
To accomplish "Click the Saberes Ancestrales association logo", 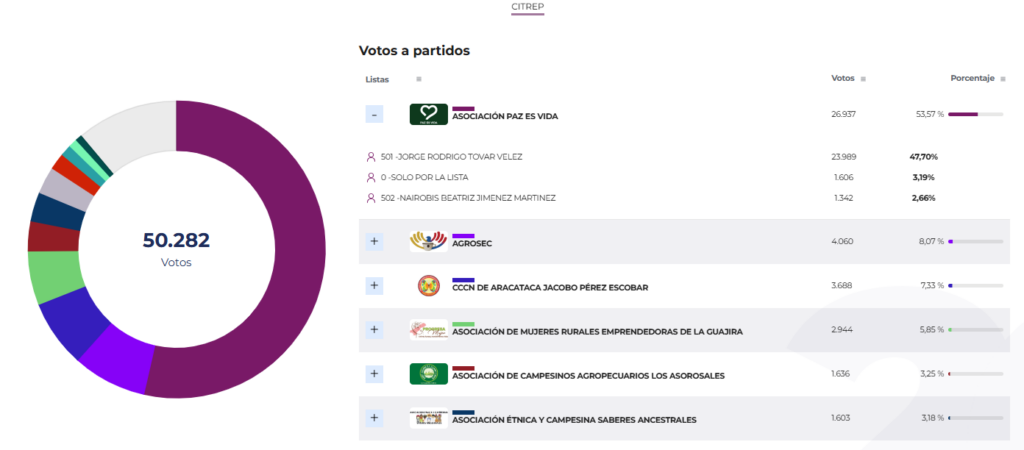I will (x=428, y=418).
